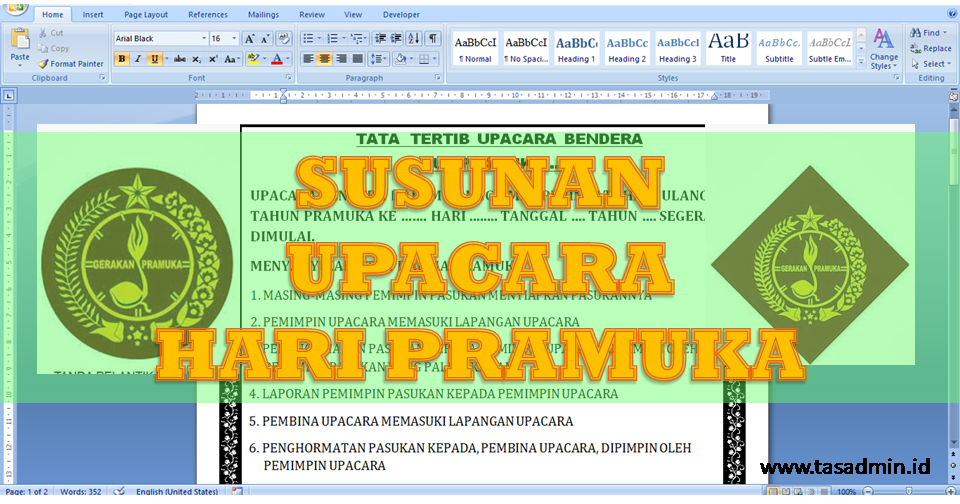Screen dimensions: 960x504
Task: Open the Arial Black font name dropdown
Action: (x=204, y=39)
